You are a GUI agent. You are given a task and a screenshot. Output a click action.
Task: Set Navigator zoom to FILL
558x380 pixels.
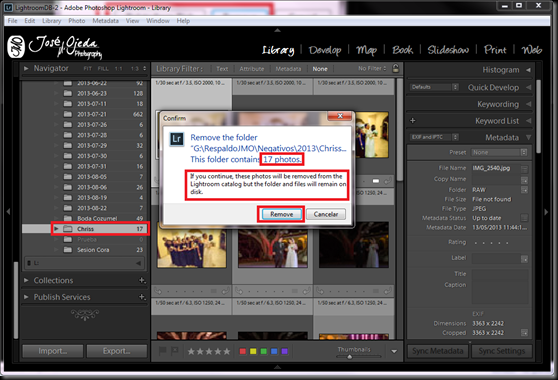pos(103,68)
